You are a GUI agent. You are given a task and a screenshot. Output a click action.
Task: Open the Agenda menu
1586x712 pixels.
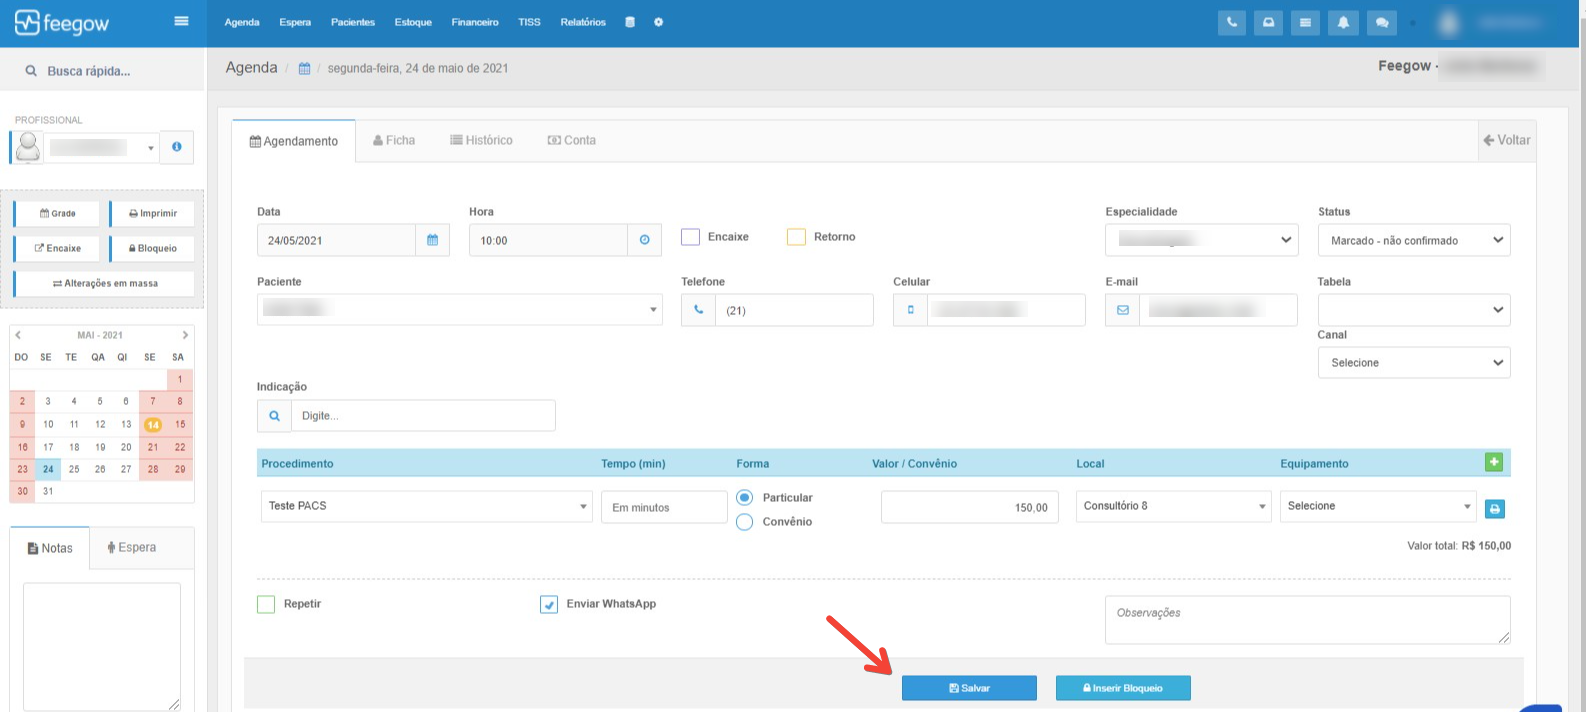(242, 22)
